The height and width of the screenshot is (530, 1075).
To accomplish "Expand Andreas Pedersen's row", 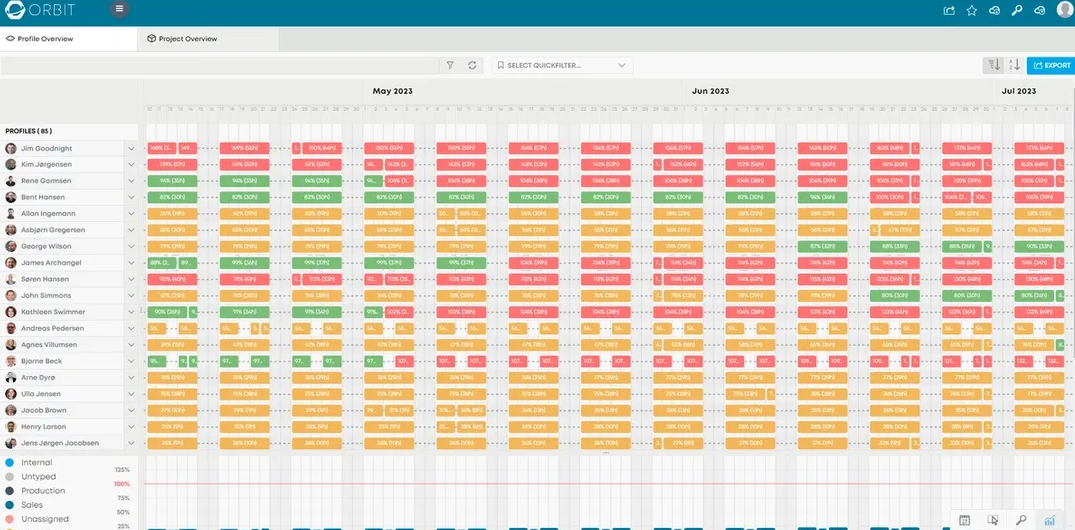I will (x=131, y=328).
